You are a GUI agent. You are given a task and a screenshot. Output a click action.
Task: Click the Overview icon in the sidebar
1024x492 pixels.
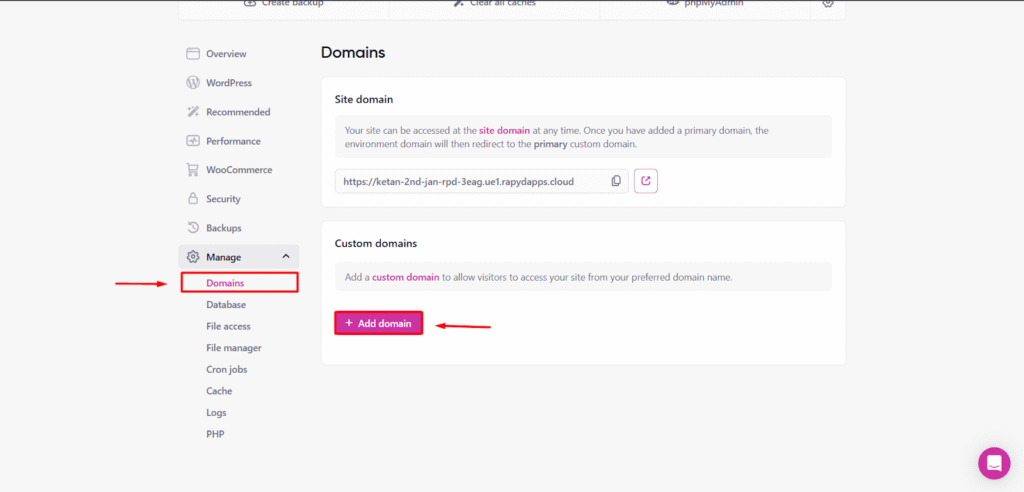(193, 54)
